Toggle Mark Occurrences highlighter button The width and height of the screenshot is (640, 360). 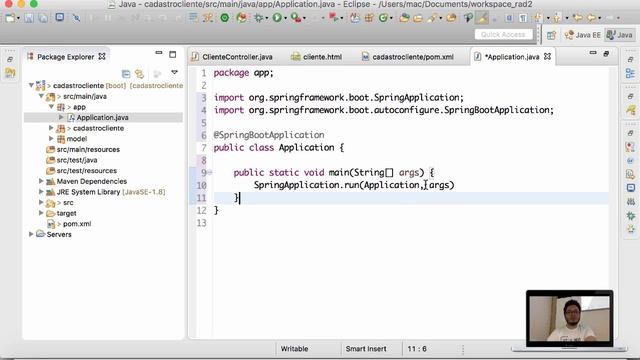pyautogui.click(x=482, y=18)
